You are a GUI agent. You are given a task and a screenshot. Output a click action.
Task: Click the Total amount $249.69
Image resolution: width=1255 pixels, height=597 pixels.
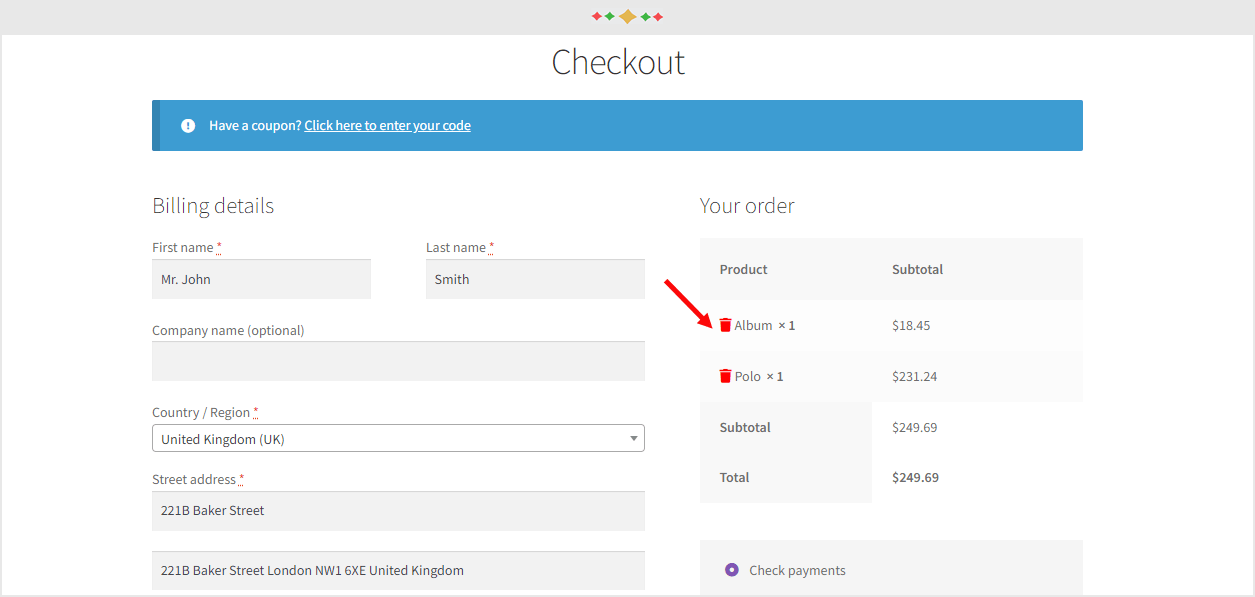point(915,477)
